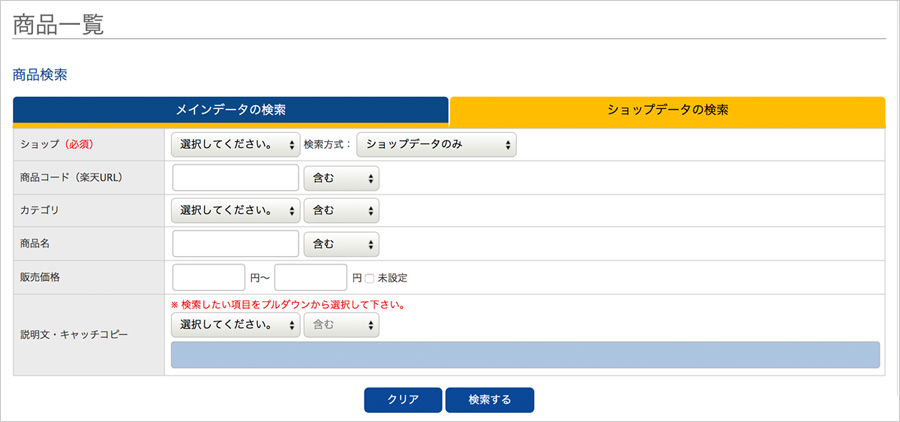The width and height of the screenshot is (900, 422).
Task: Check the 未設定 checkbox
Action: [369, 278]
